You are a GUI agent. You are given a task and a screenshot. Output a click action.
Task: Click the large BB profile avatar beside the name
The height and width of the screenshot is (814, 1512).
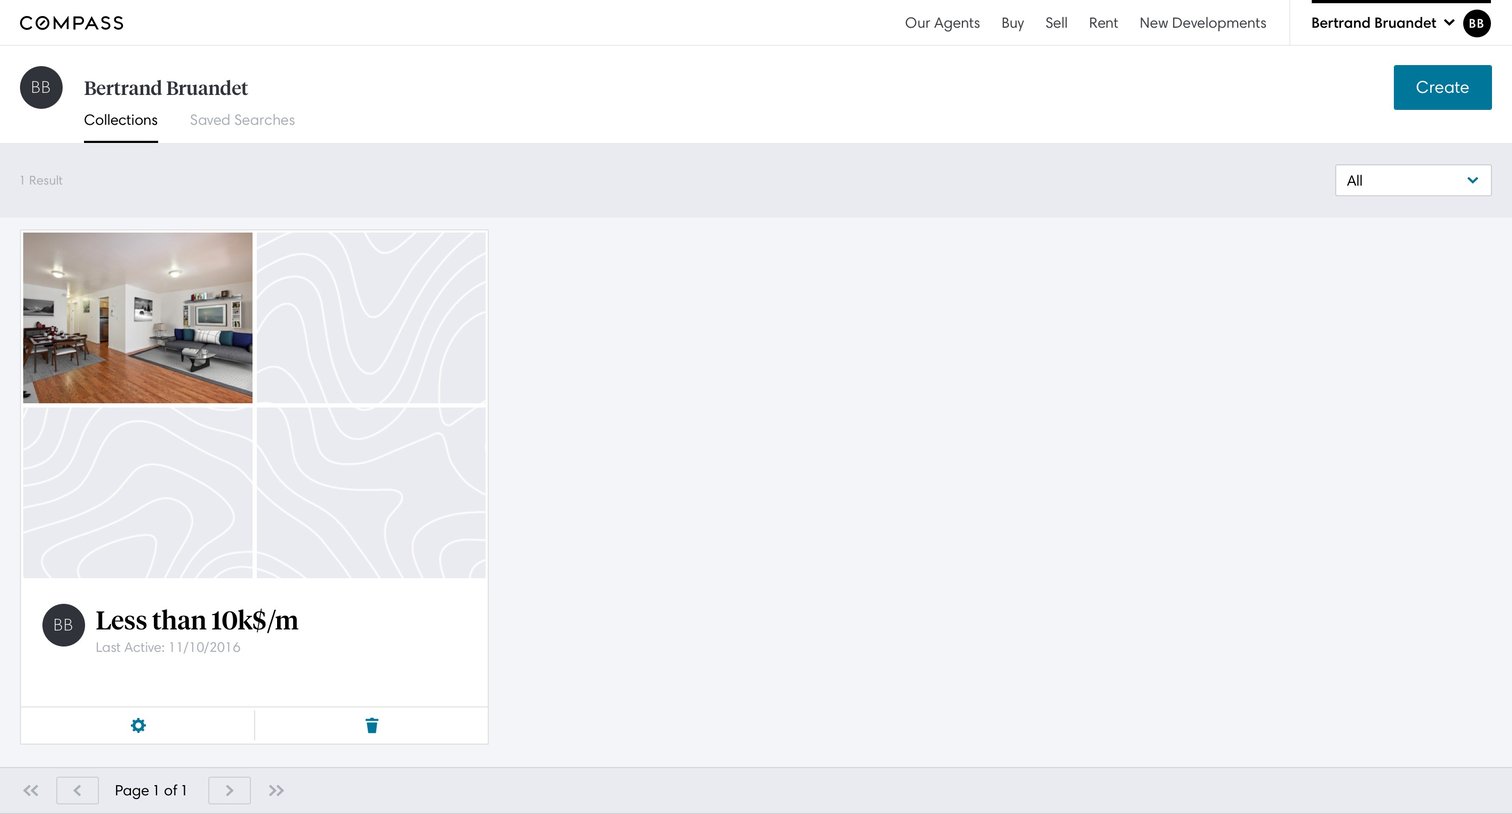point(41,88)
